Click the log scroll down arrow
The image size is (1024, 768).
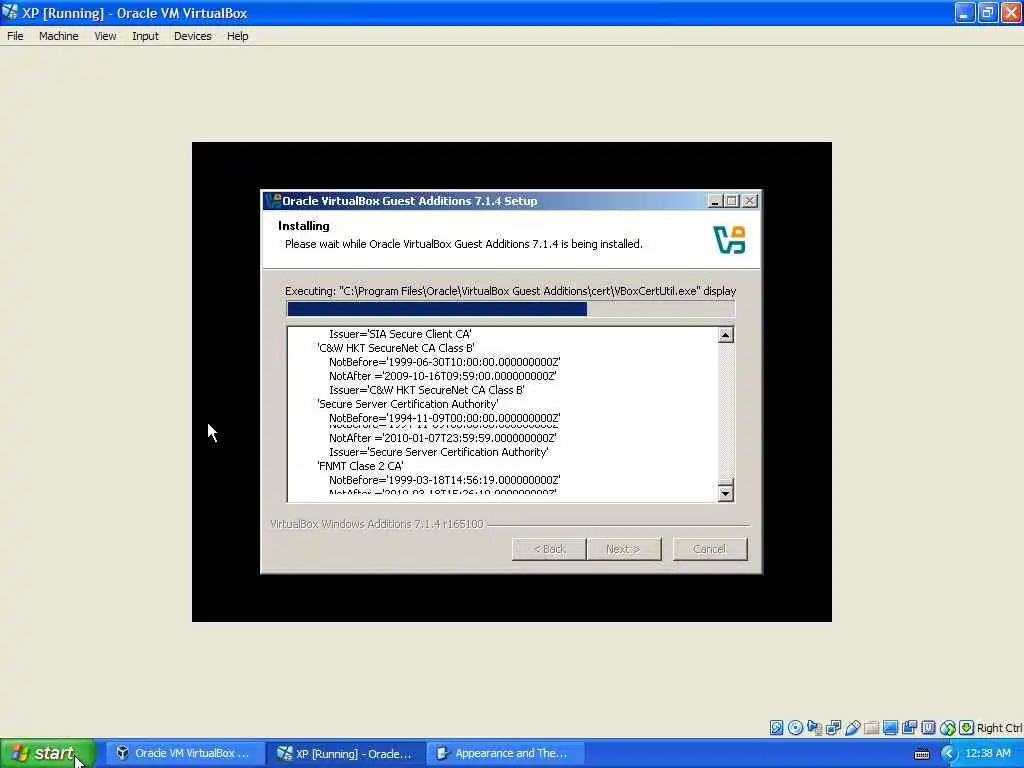coord(726,493)
